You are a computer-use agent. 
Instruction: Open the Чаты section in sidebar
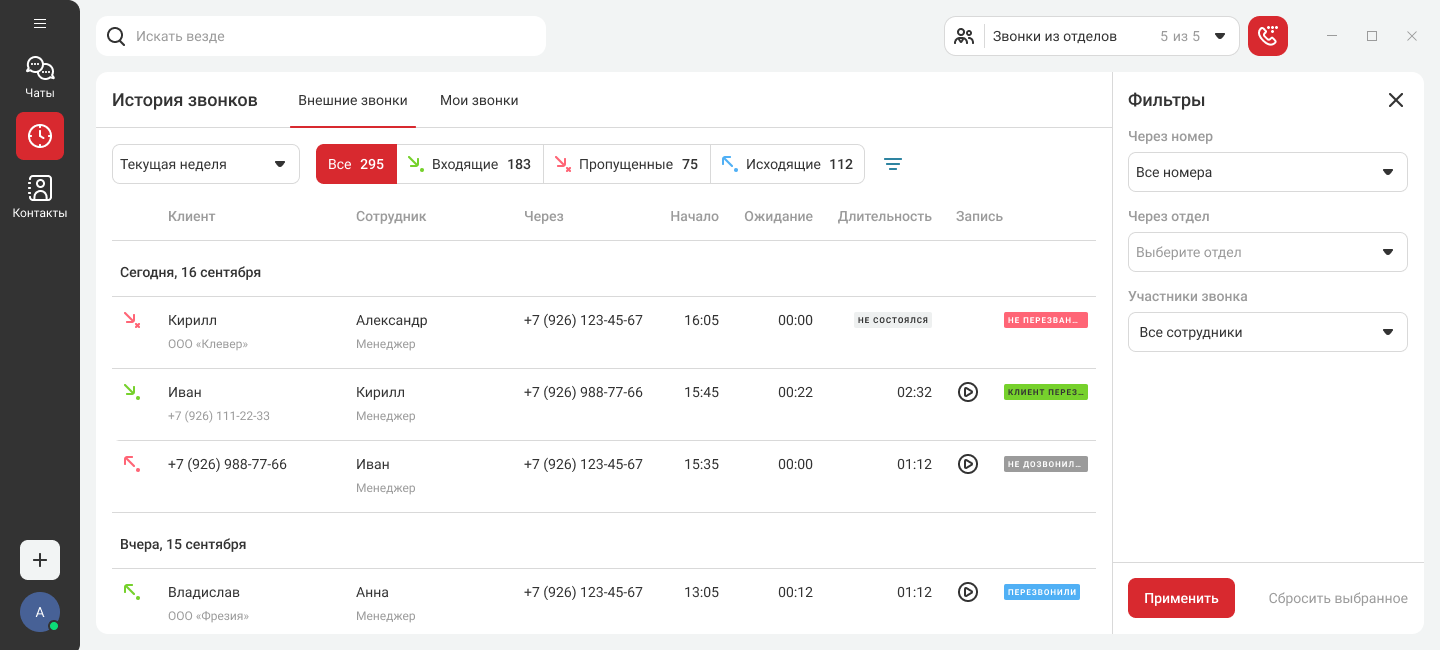pos(40,77)
